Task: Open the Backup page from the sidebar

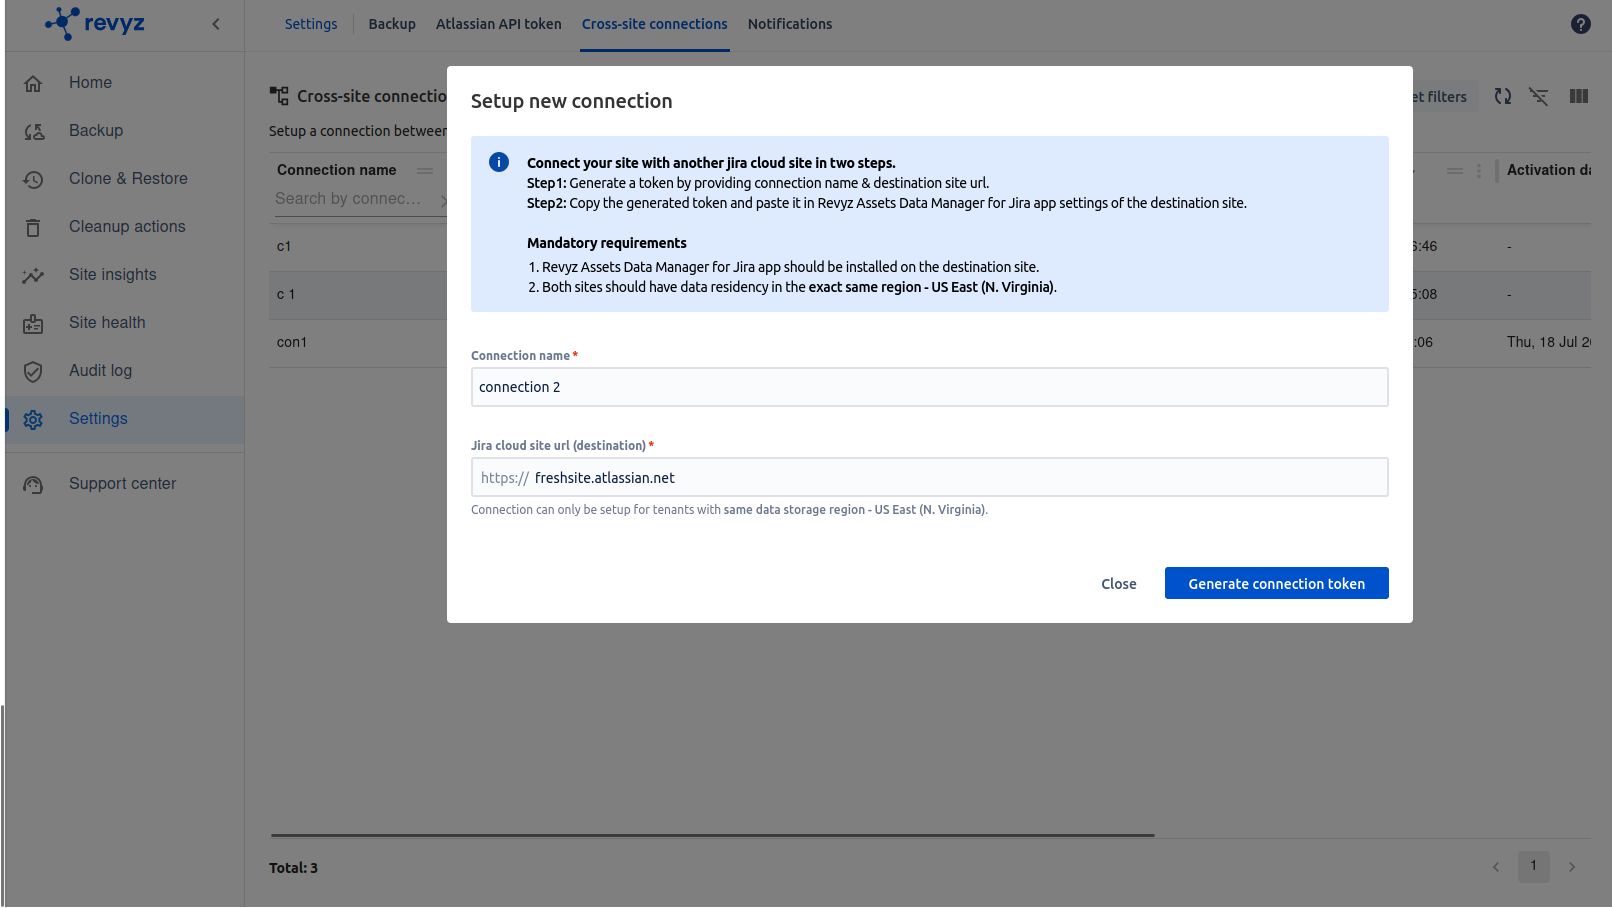Action: pos(96,131)
